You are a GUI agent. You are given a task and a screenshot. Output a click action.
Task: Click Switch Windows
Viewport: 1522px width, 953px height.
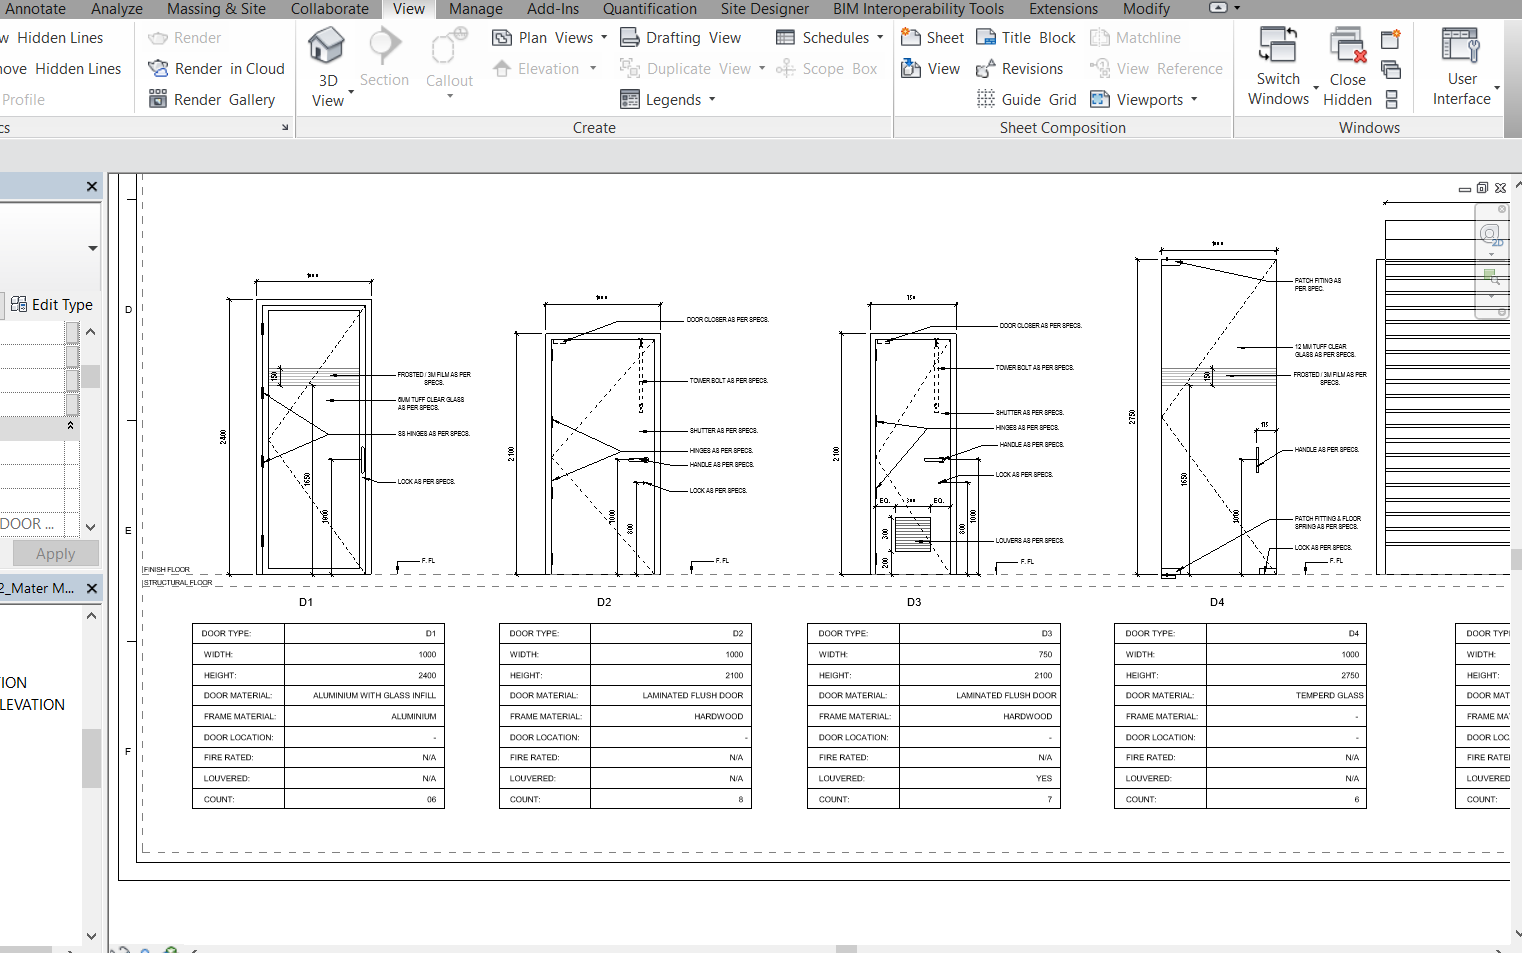click(1278, 65)
